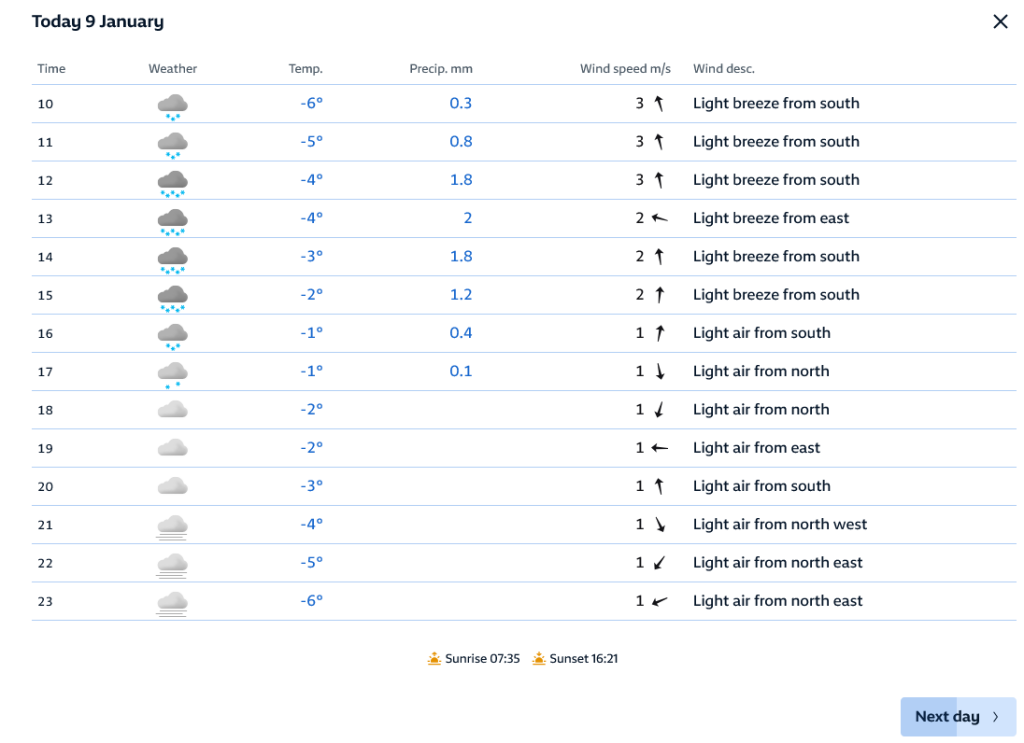1024x743 pixels.
Task: Click the chevron on Next day button
Action: click(x=996, y=717)
